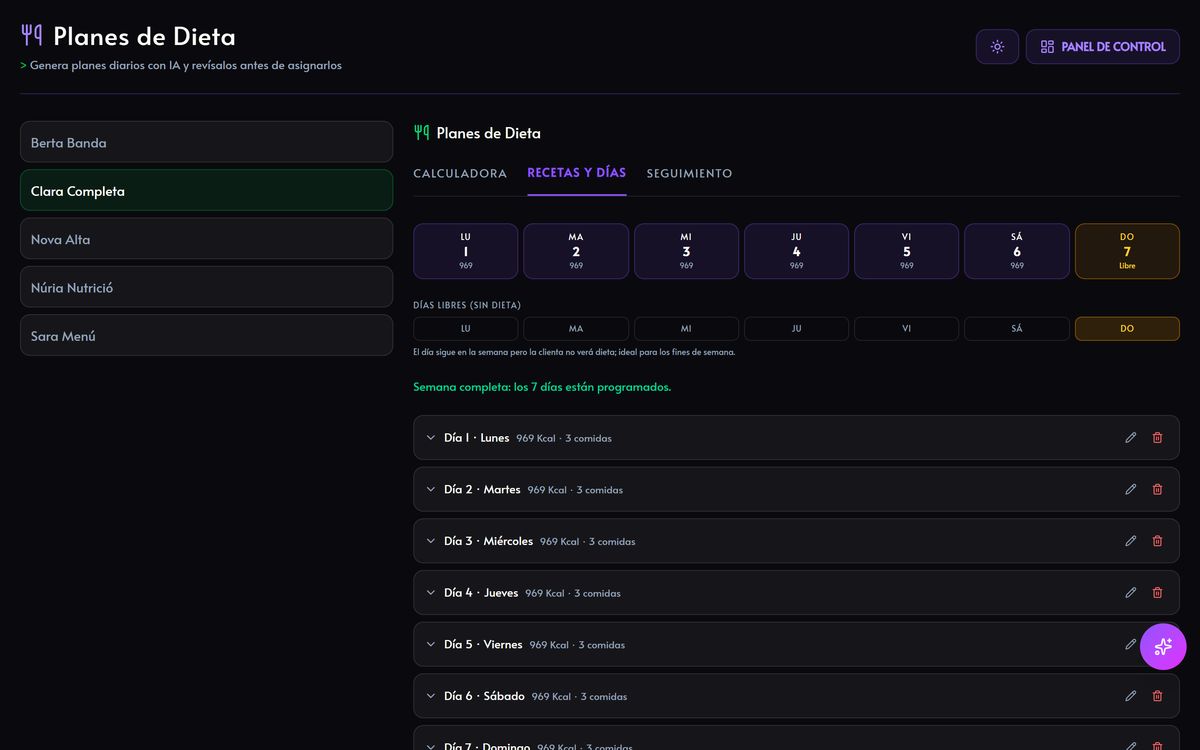This screenshot has height=750, width=1200.
Task: Mark LU as a free day
Action: click(x=466, y=329)
